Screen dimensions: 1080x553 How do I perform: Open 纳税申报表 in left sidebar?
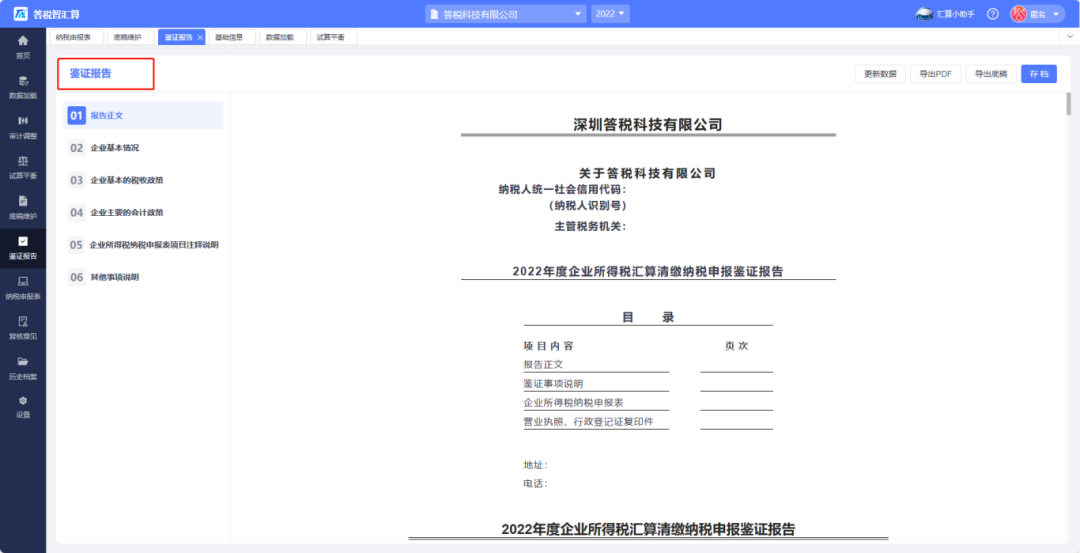[23, 288]
